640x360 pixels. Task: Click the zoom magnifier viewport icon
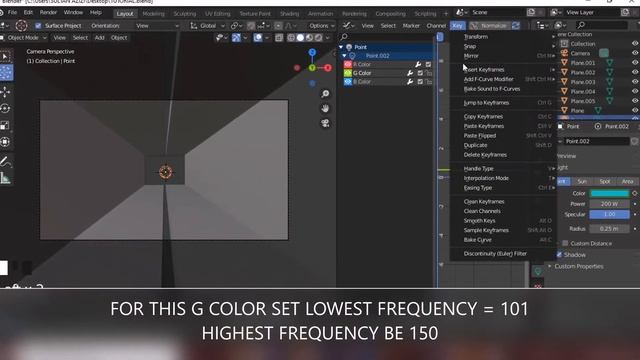click(x=325, y=94)
